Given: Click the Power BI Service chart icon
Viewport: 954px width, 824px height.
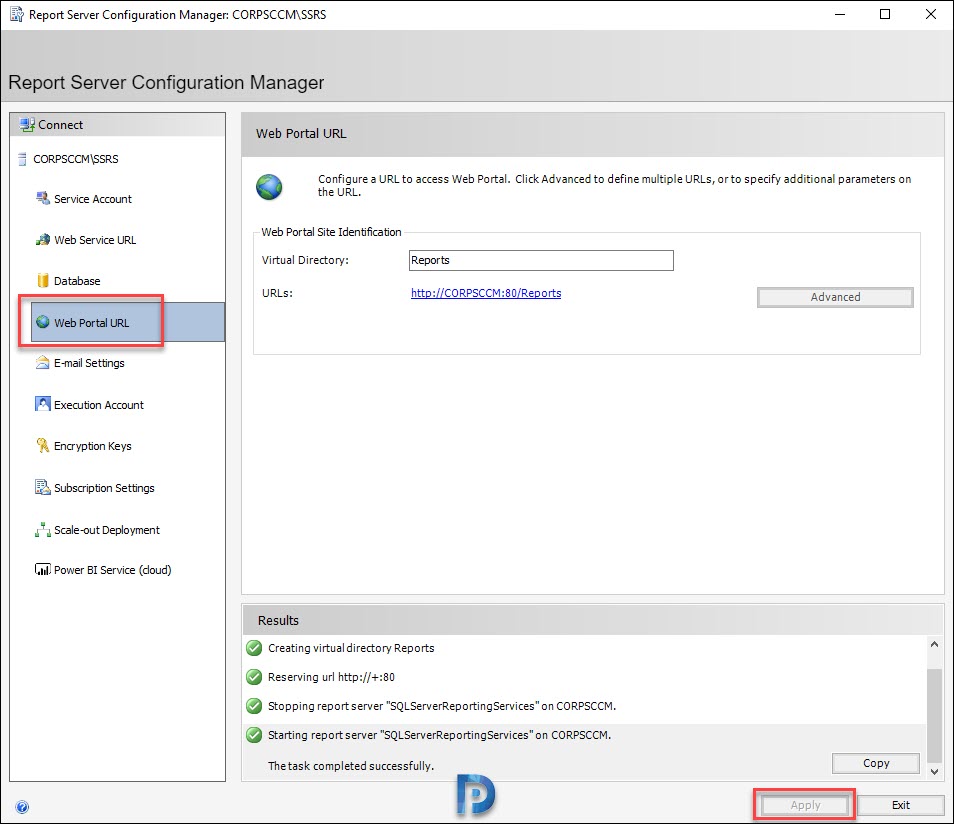Looking at the screenshot, I should coord(43,570).
